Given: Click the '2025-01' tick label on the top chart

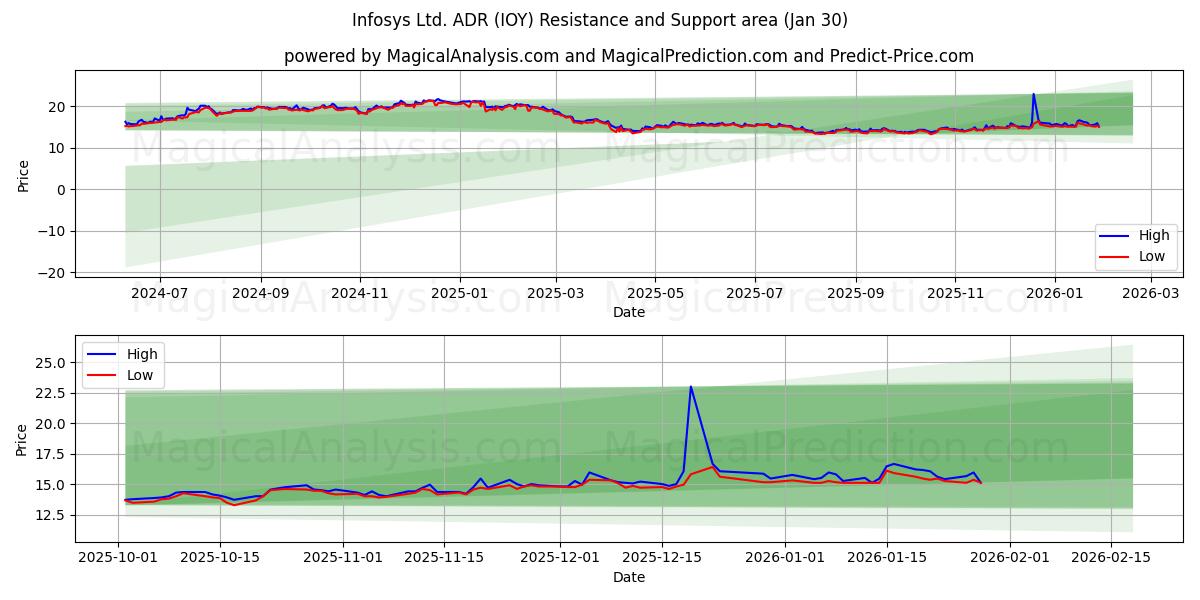Looking at the screenshot, I should coord(460,294).
